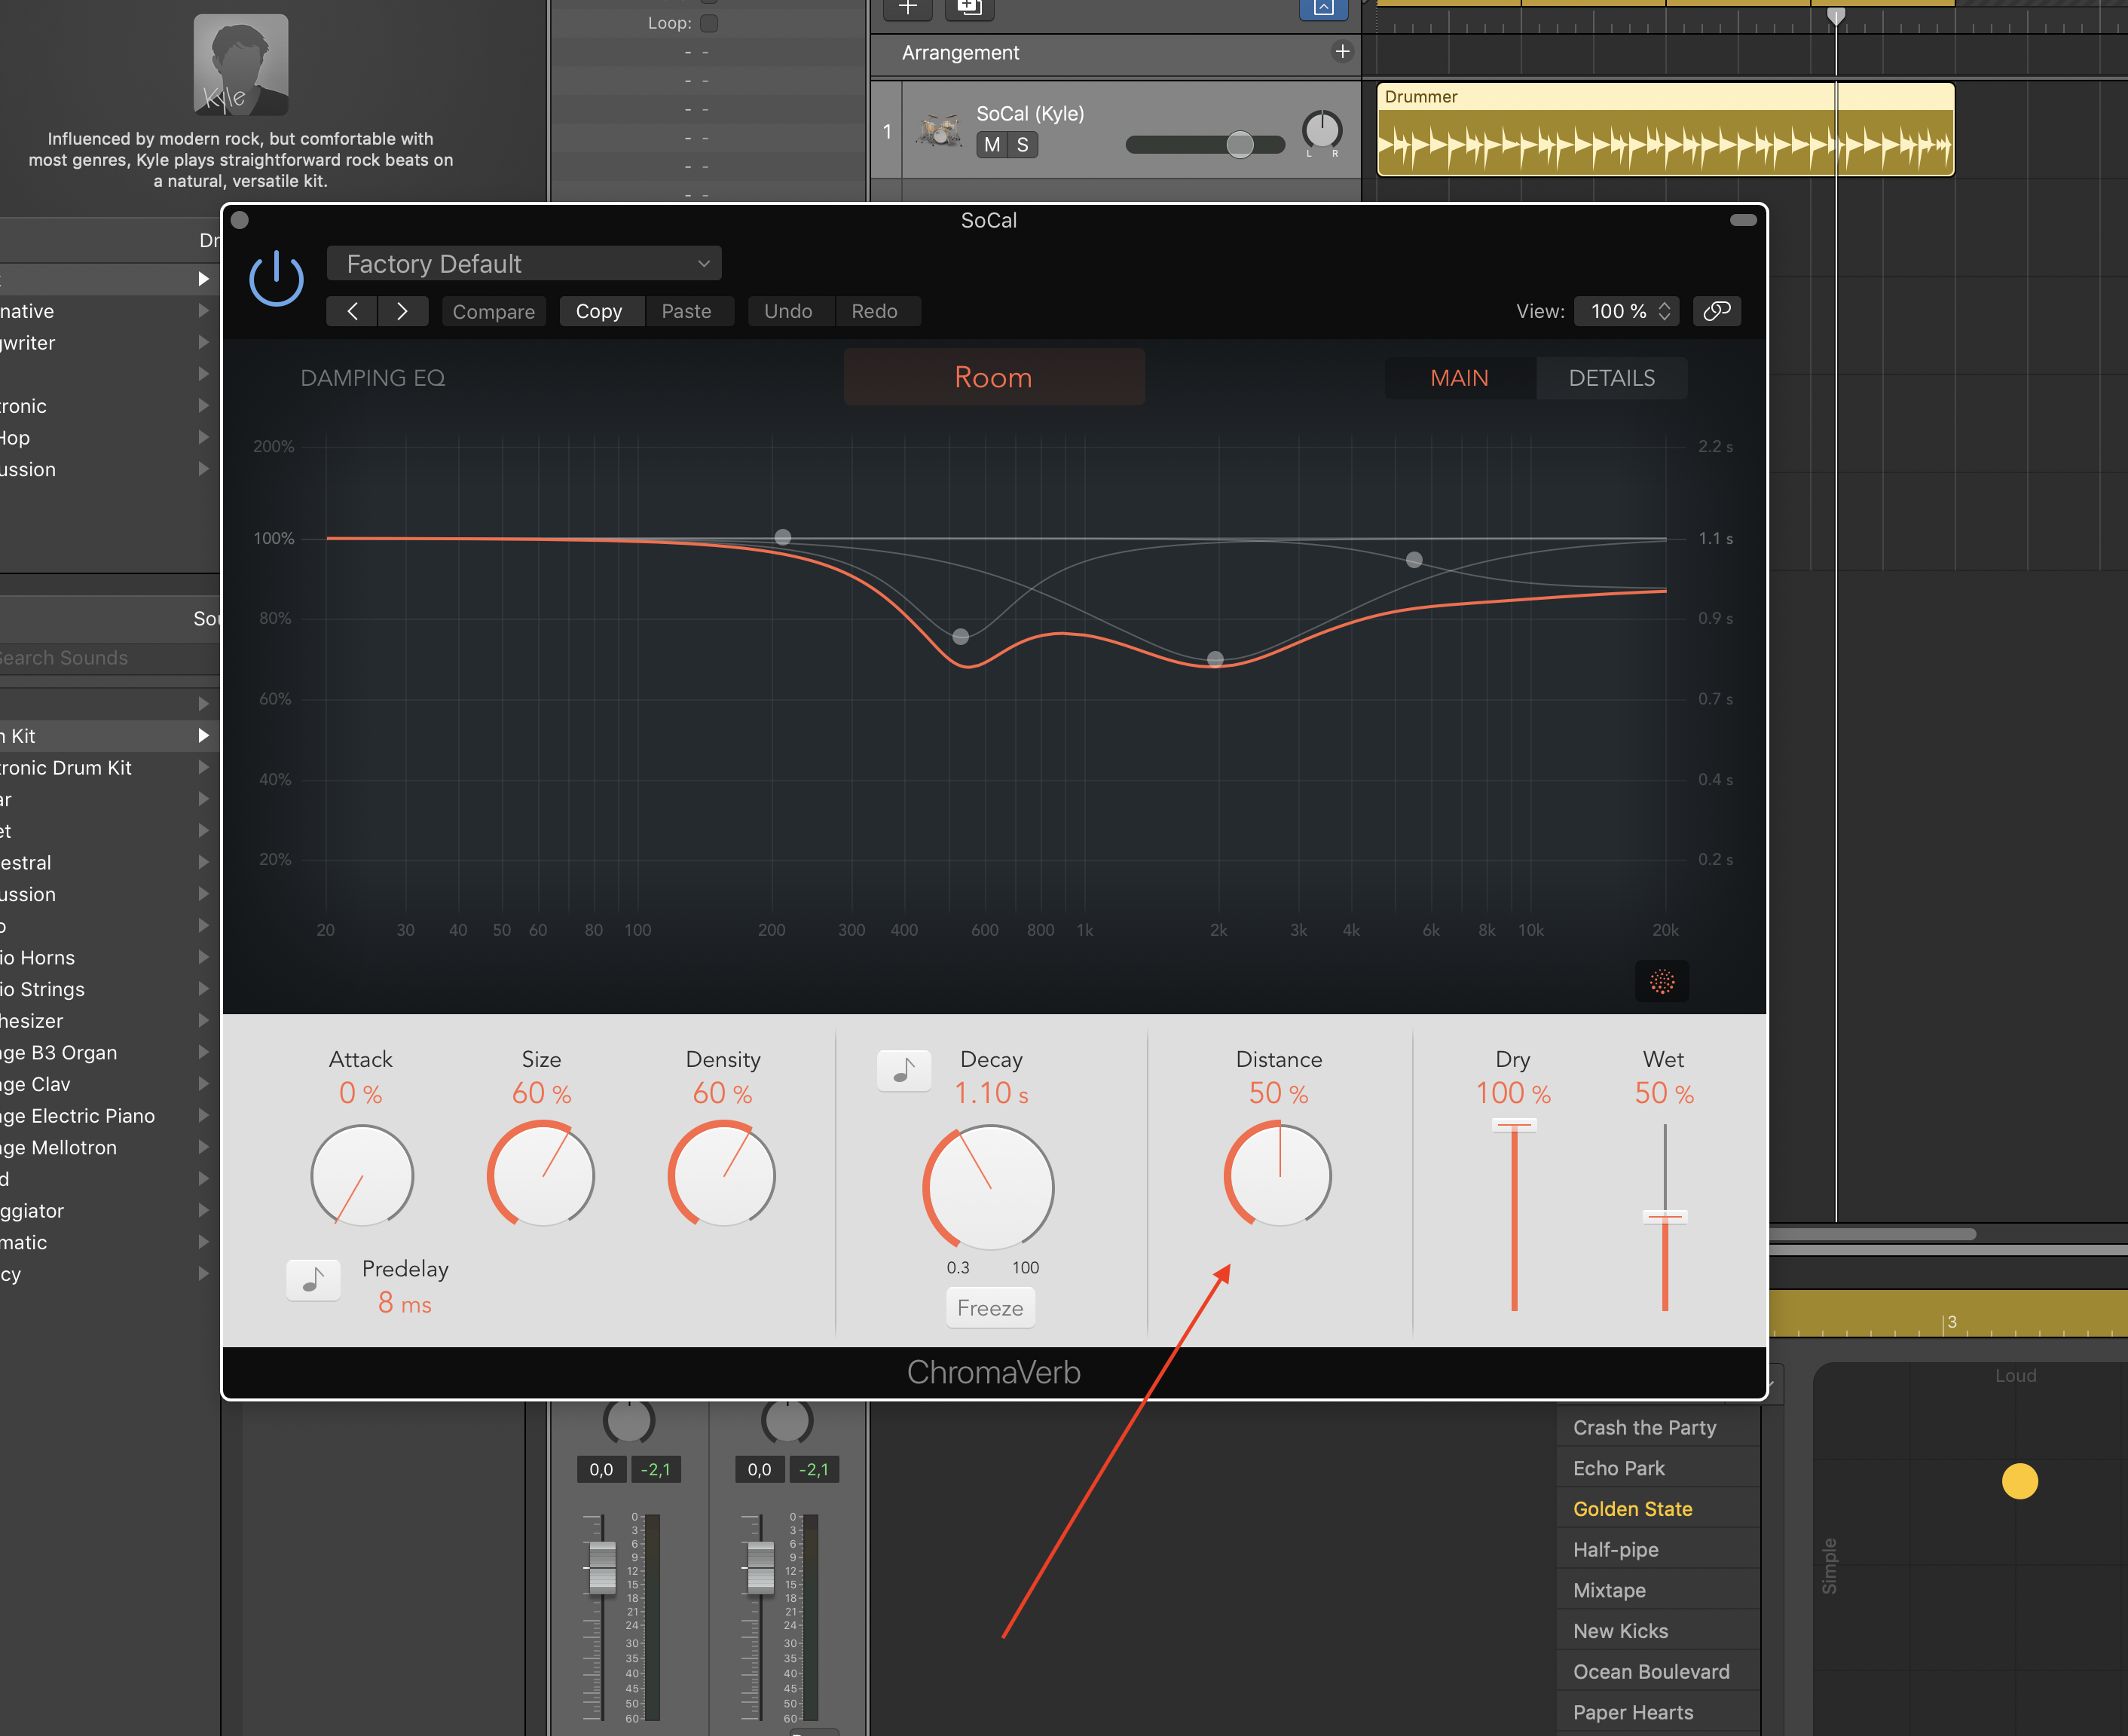This screenshot has width=2128, height=1736.
Task: Solo the SoCal (Kyle) track
Action: 1022,145
